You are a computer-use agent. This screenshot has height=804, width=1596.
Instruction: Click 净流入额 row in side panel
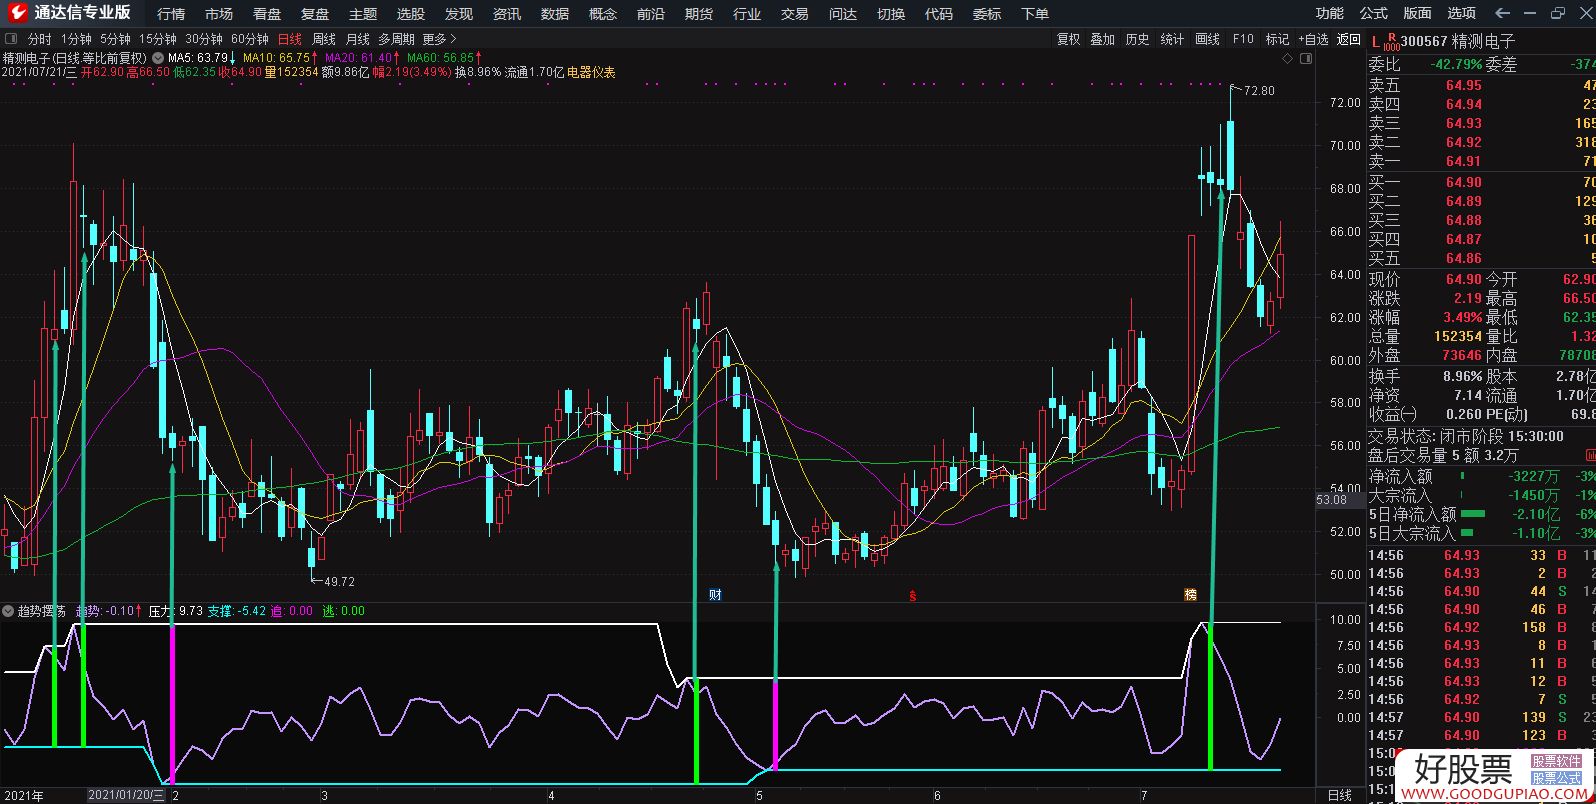tap(1481, 476)
